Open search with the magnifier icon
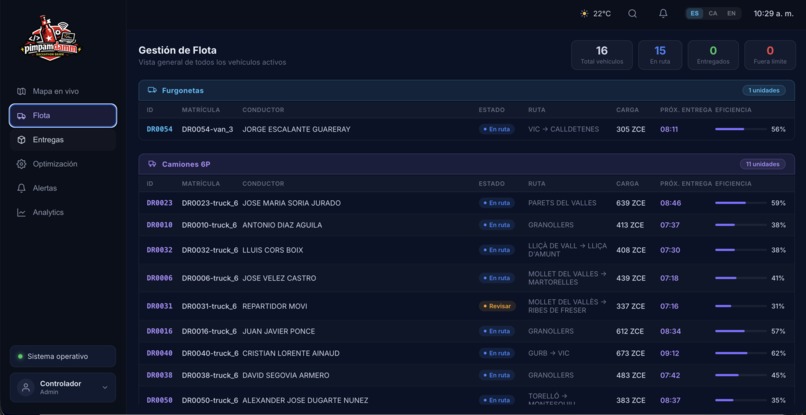 [x=632, y=14]
